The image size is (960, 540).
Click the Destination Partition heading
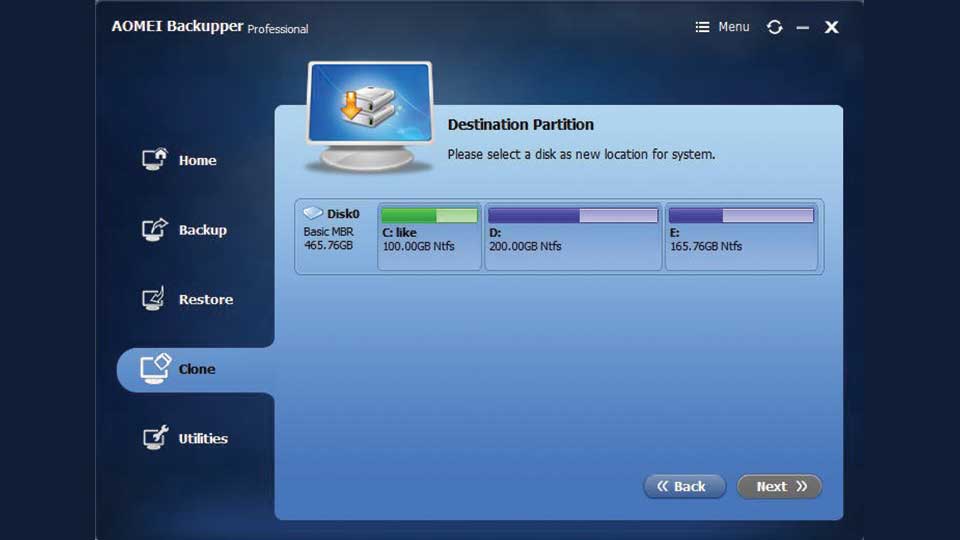pos(520,124)
